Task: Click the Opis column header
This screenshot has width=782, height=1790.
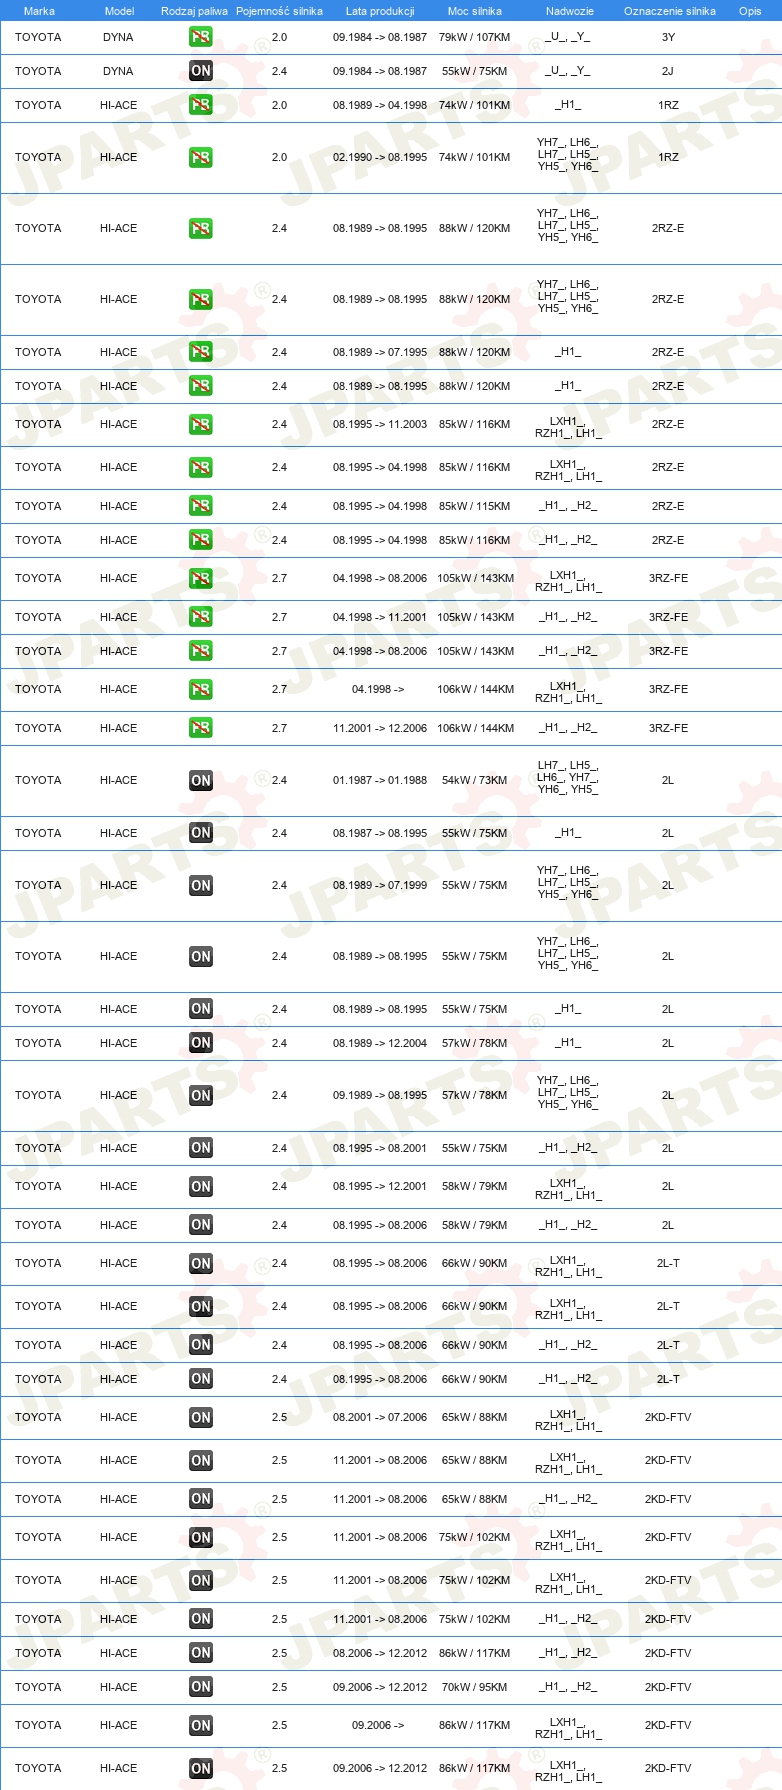Action: (x=750, y=11)
